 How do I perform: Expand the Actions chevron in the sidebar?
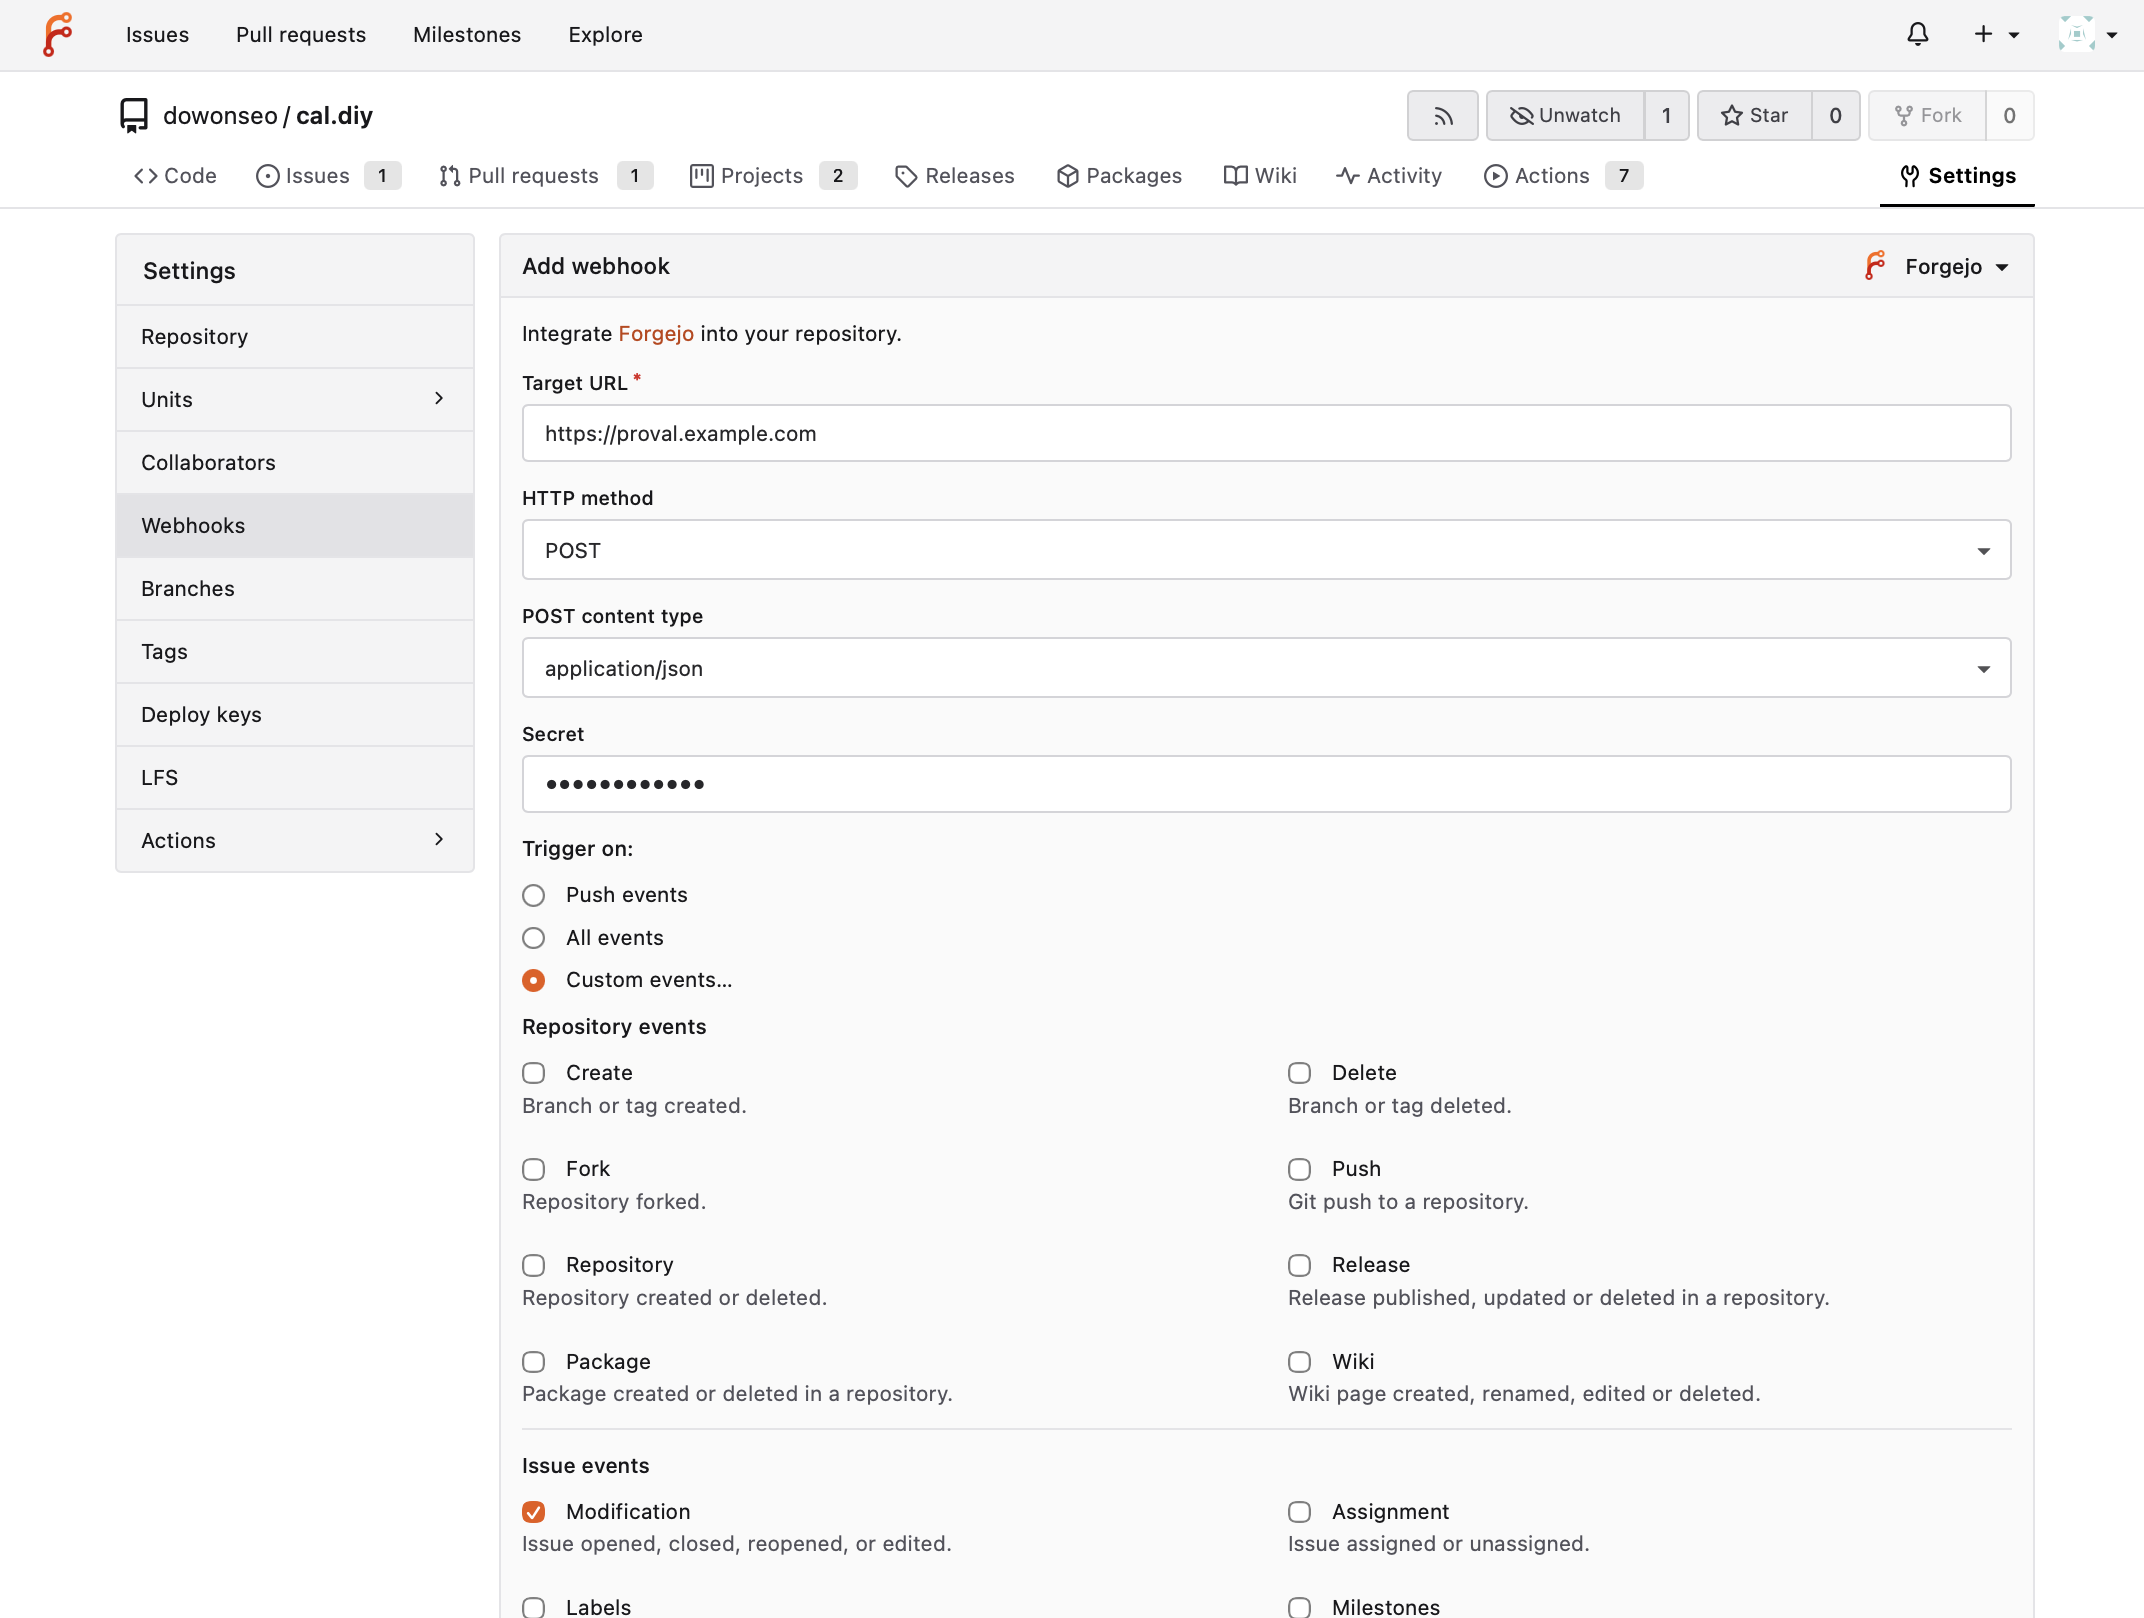pyautogui.click(x=438, y=840)
